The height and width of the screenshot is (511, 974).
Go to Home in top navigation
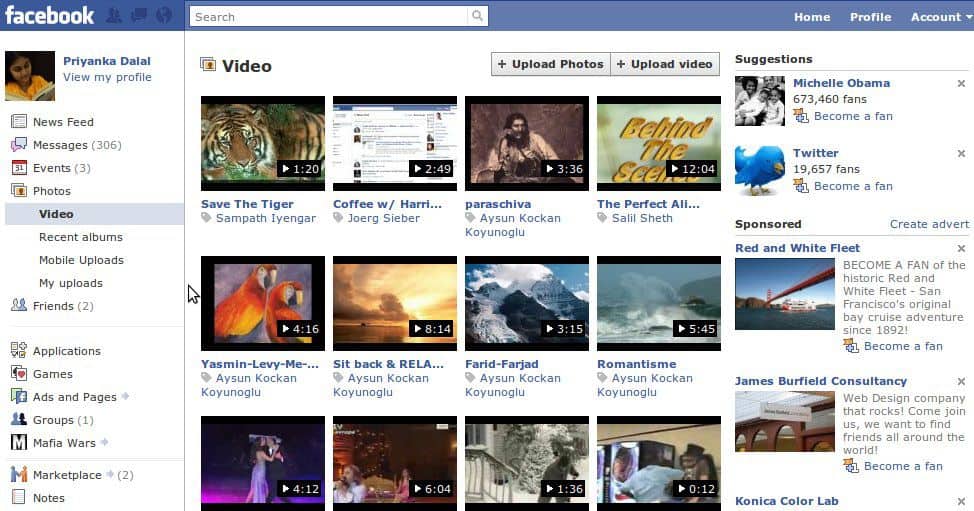tap(812, 17)
